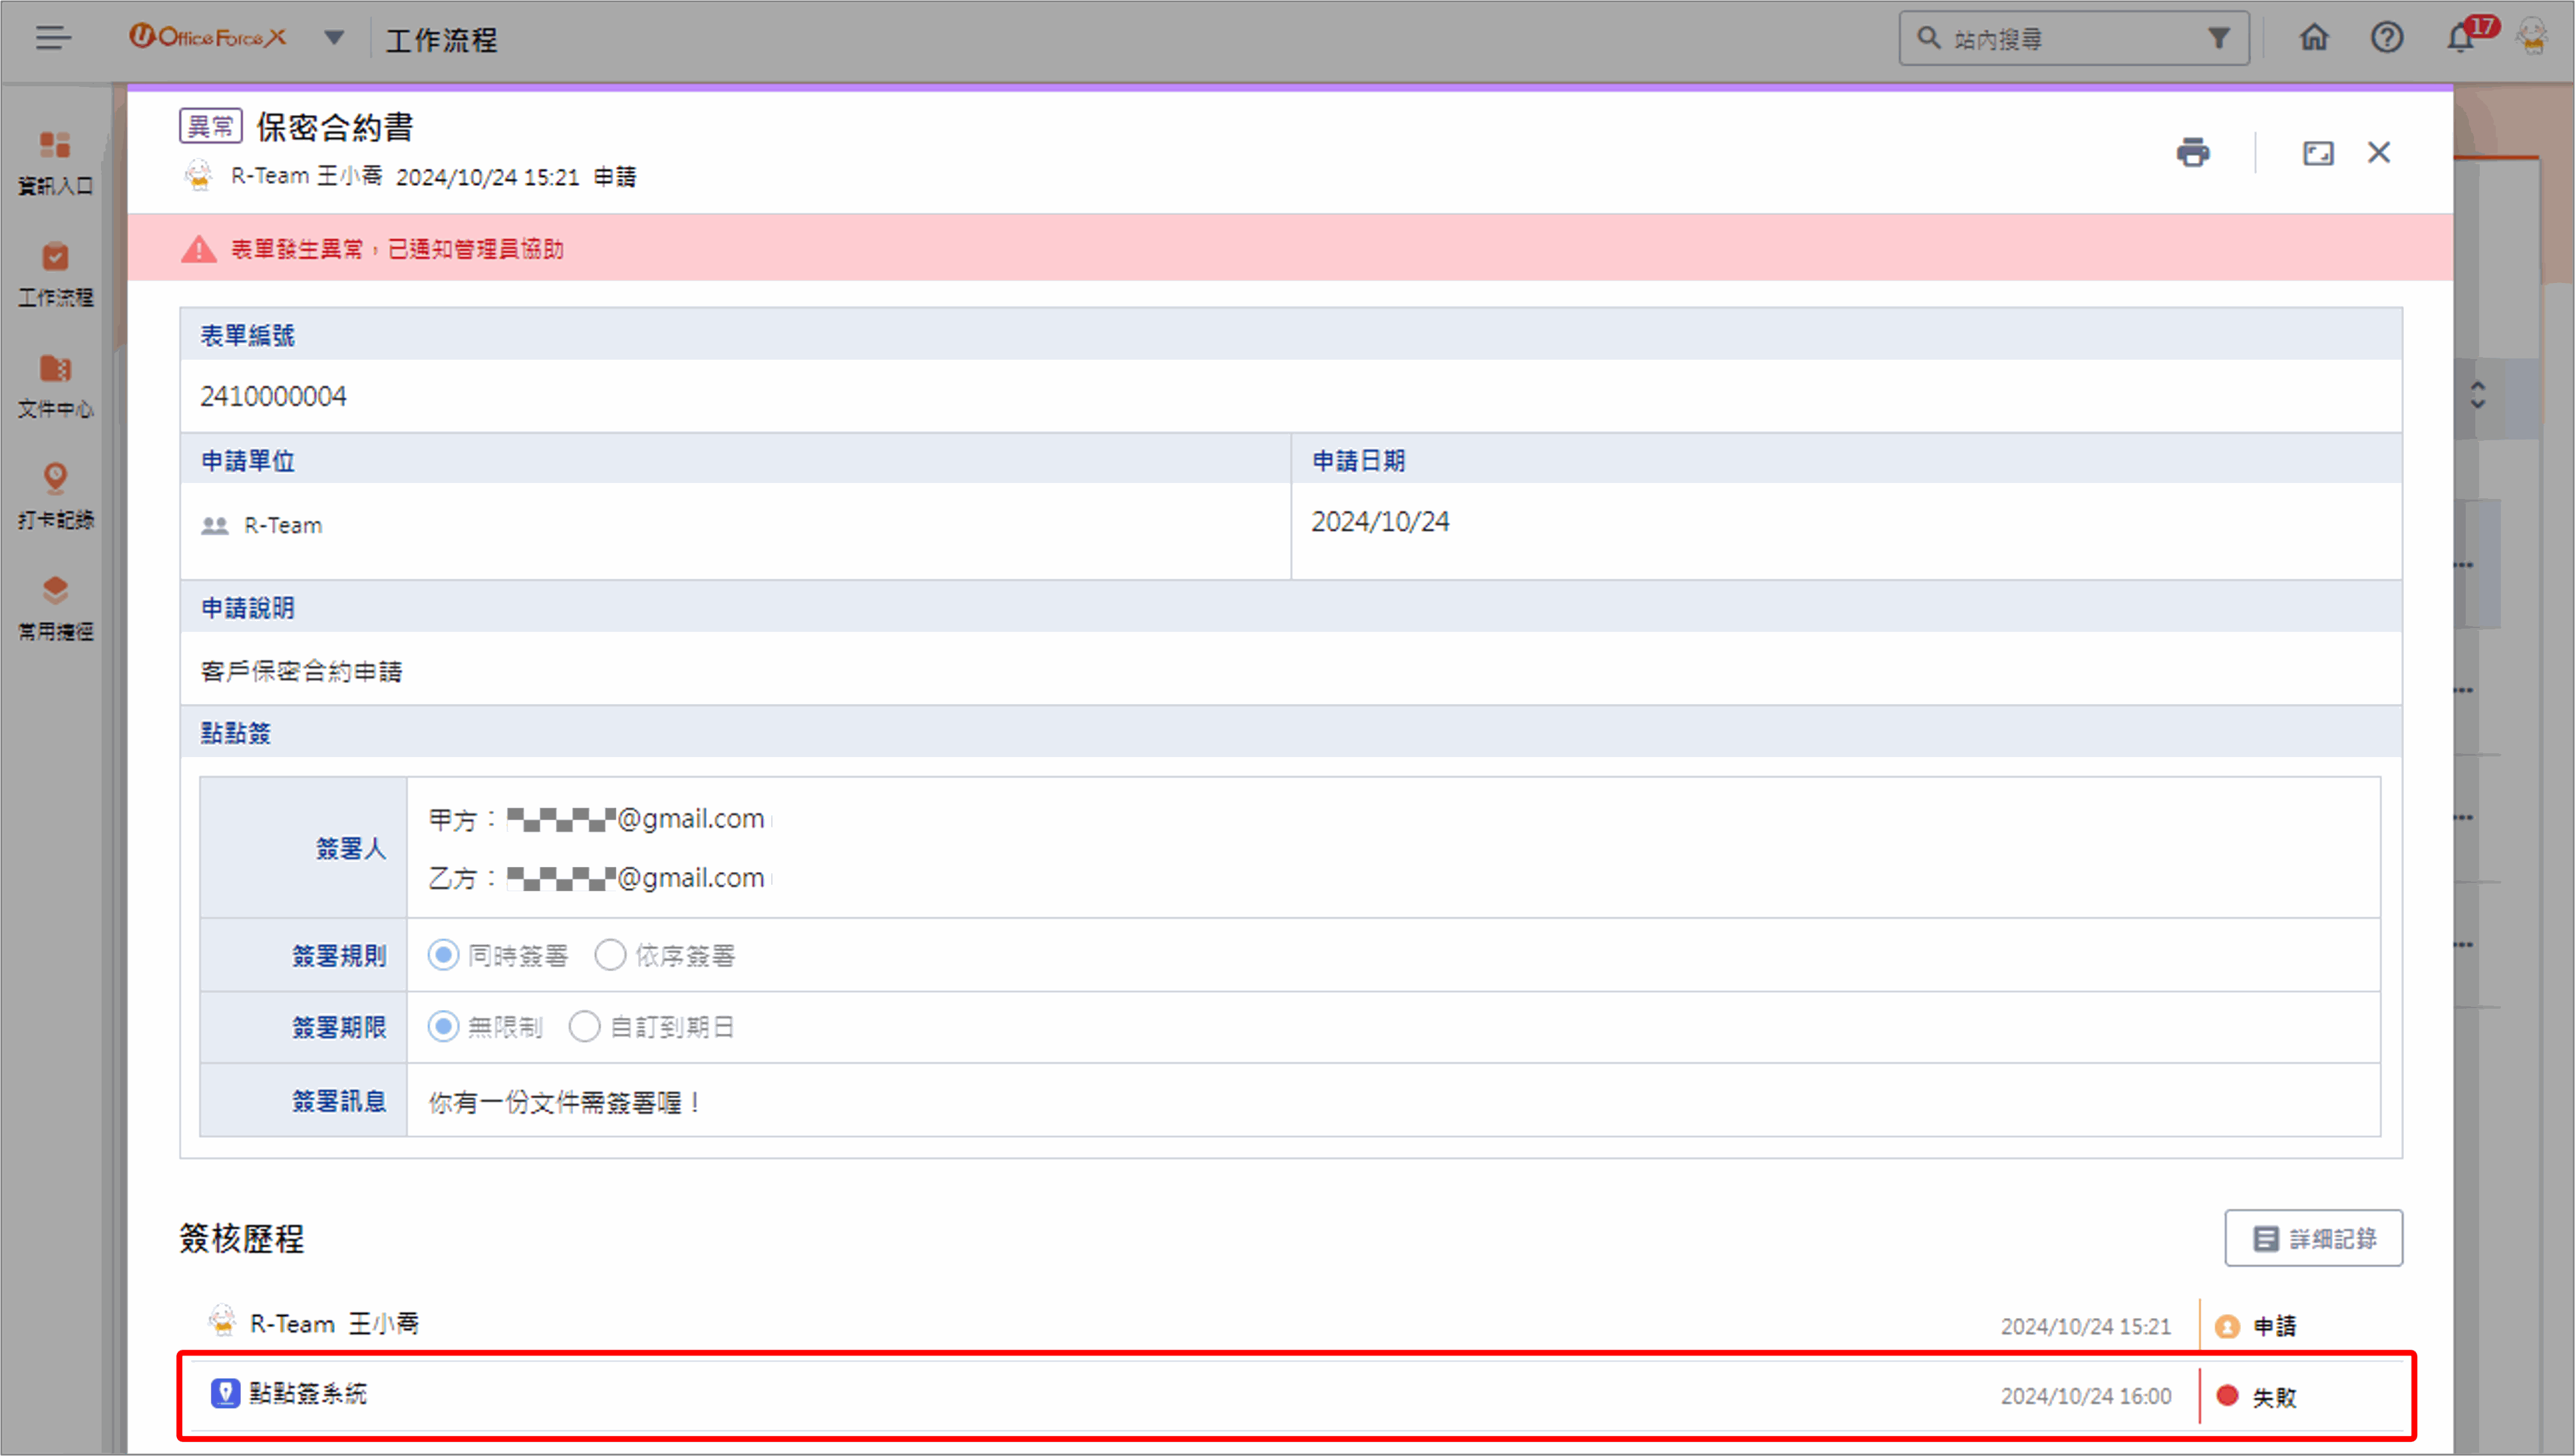The height and width of the screenshot is (1456, 2575).
Task: Go to 工作流程 in the sidebar
Action: tap(55, 273)
